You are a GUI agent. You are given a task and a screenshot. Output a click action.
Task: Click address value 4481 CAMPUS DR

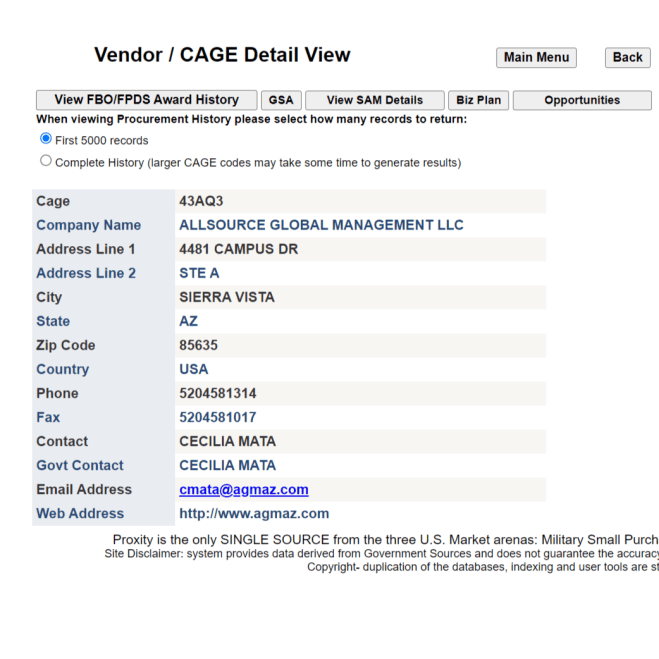click(239, 249)
